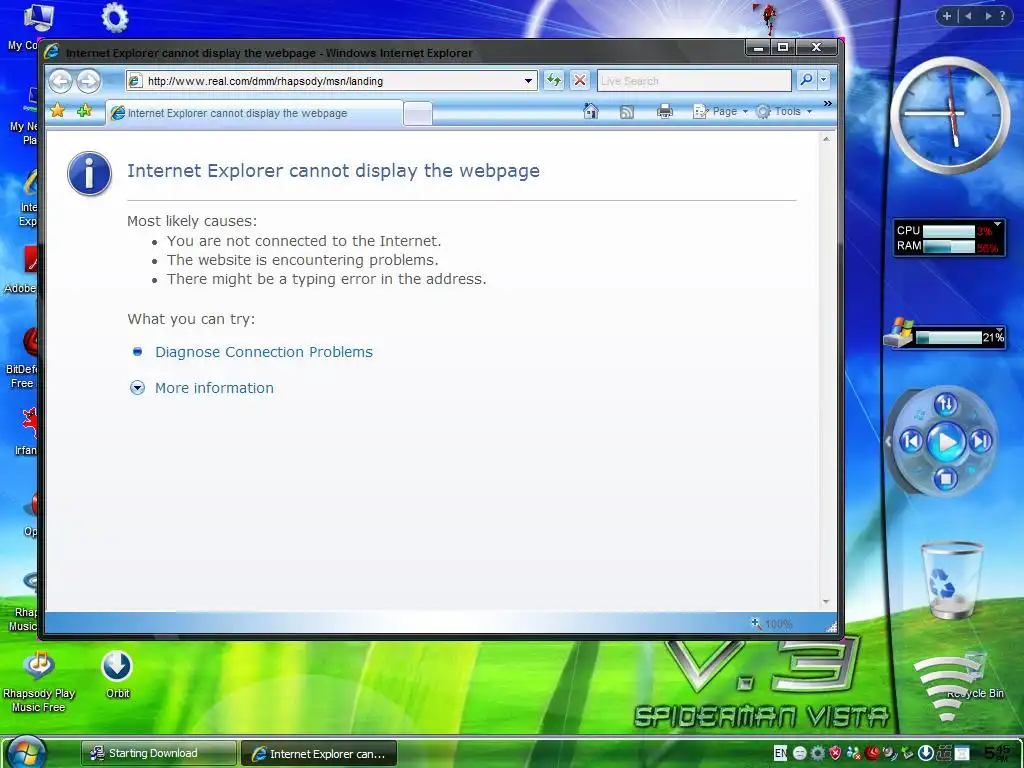
Task: Open the settings gear desktop icon
Action: [115, 18]
